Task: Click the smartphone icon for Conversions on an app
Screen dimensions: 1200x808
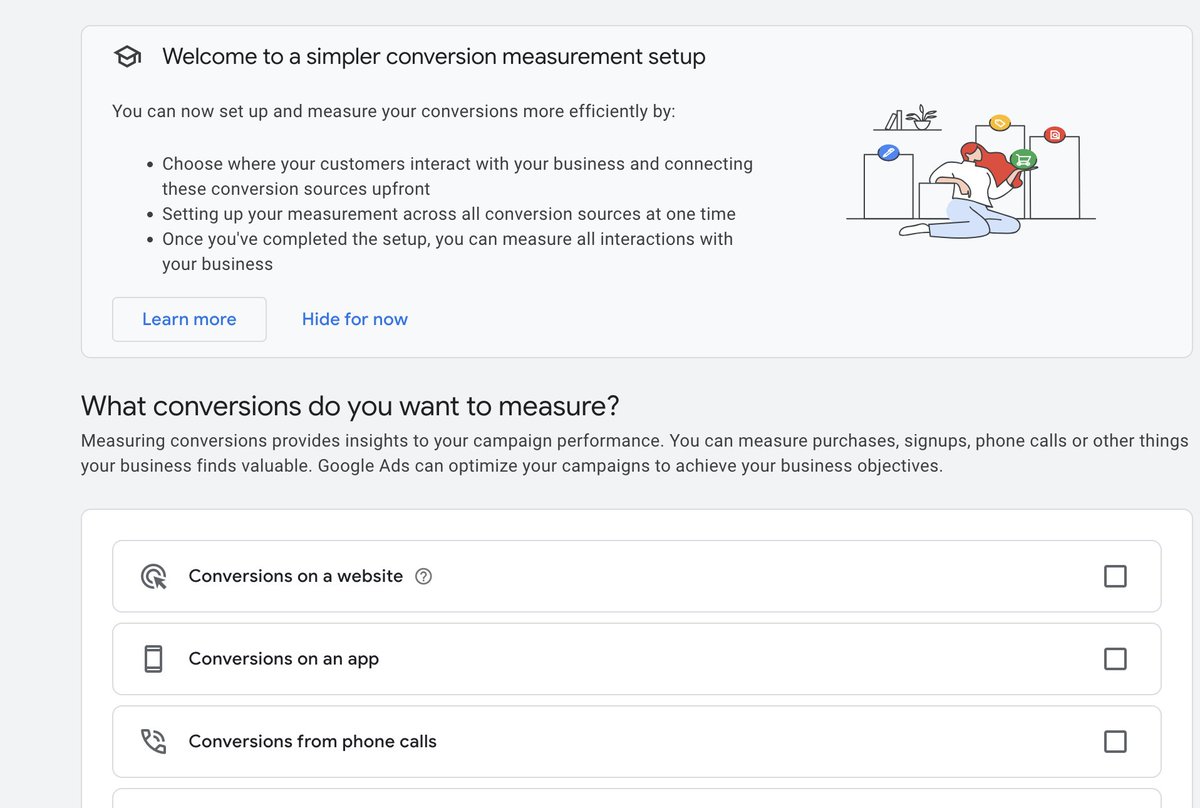Action: click(x=152, y=658)
